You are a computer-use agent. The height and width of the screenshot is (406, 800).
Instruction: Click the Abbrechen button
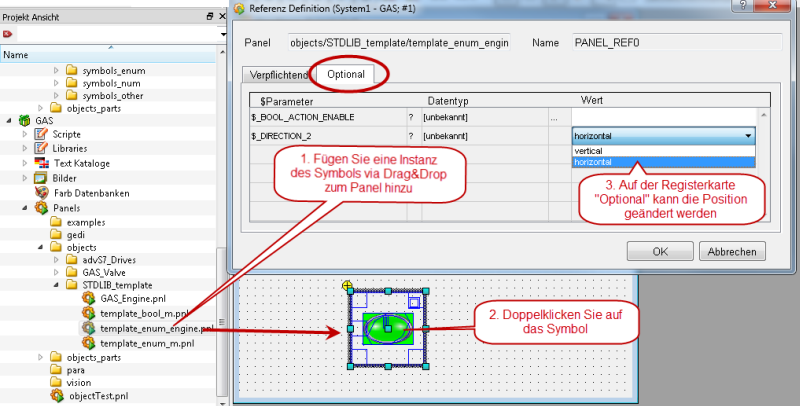click(731, 251)
